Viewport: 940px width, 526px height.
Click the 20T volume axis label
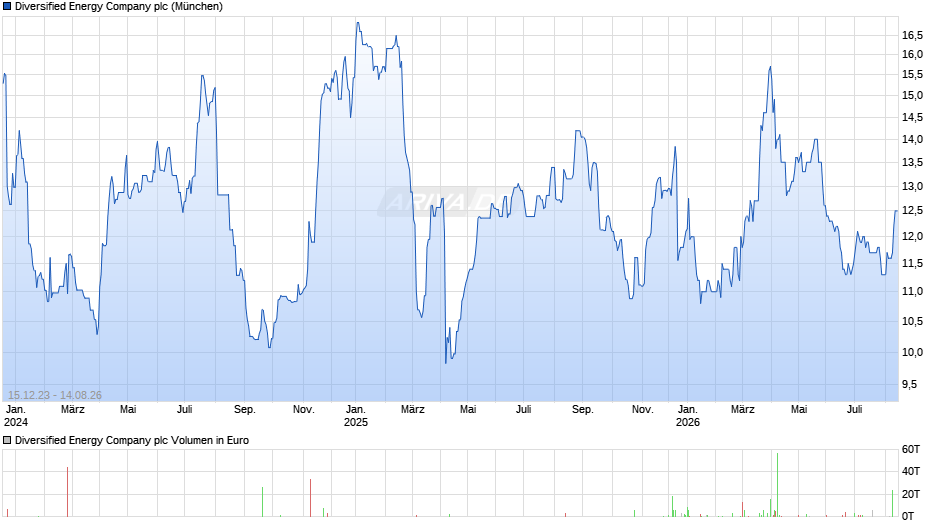pyautogui.click(x=911, y=494)
